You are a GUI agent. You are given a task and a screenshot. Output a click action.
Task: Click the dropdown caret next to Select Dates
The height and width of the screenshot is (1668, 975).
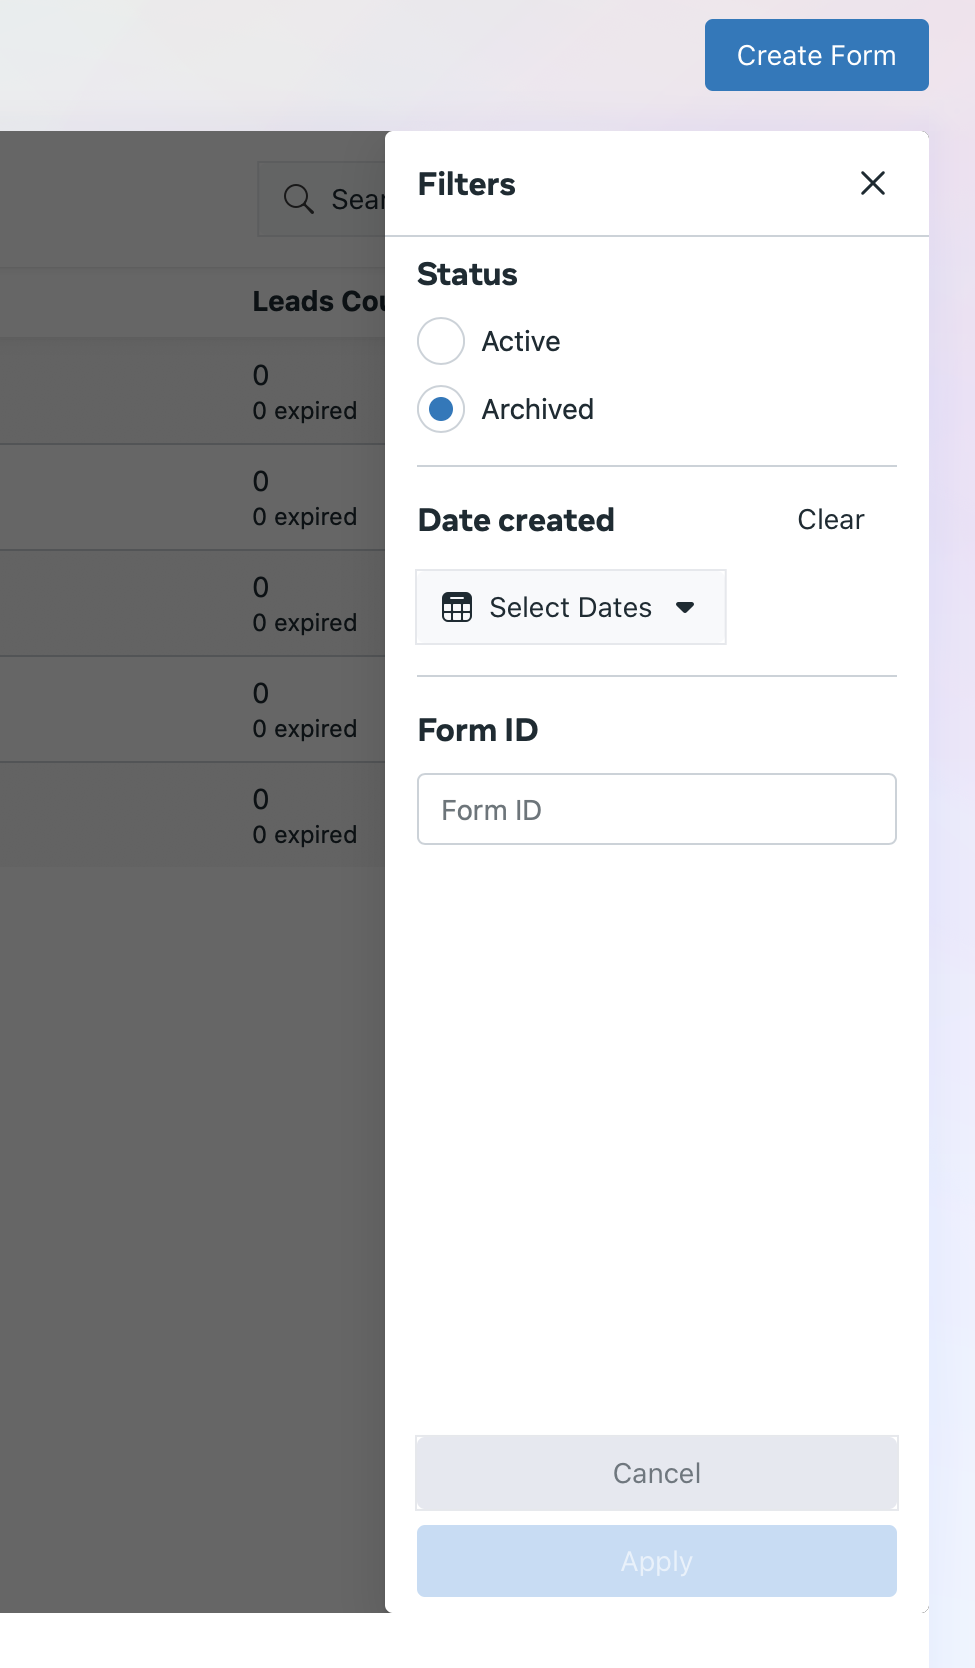(x=685, y=607)
